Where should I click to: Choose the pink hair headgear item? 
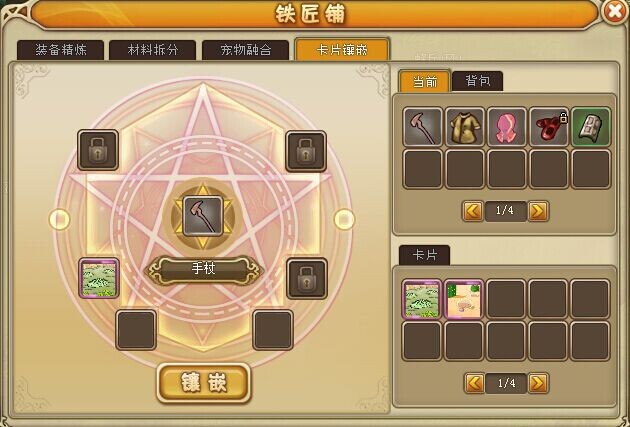pyautogui.click(x=507, y=127)
